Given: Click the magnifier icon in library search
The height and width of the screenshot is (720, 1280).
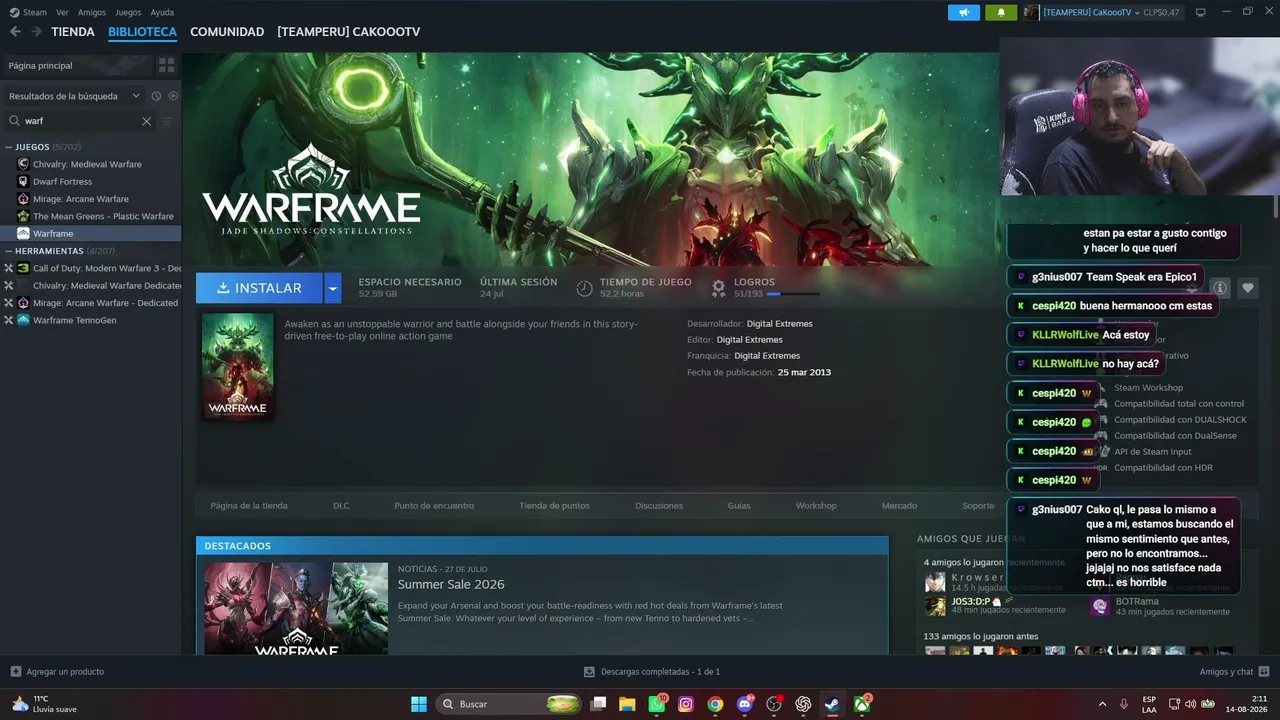Looking at the screenshot, I should coord(15,121).
